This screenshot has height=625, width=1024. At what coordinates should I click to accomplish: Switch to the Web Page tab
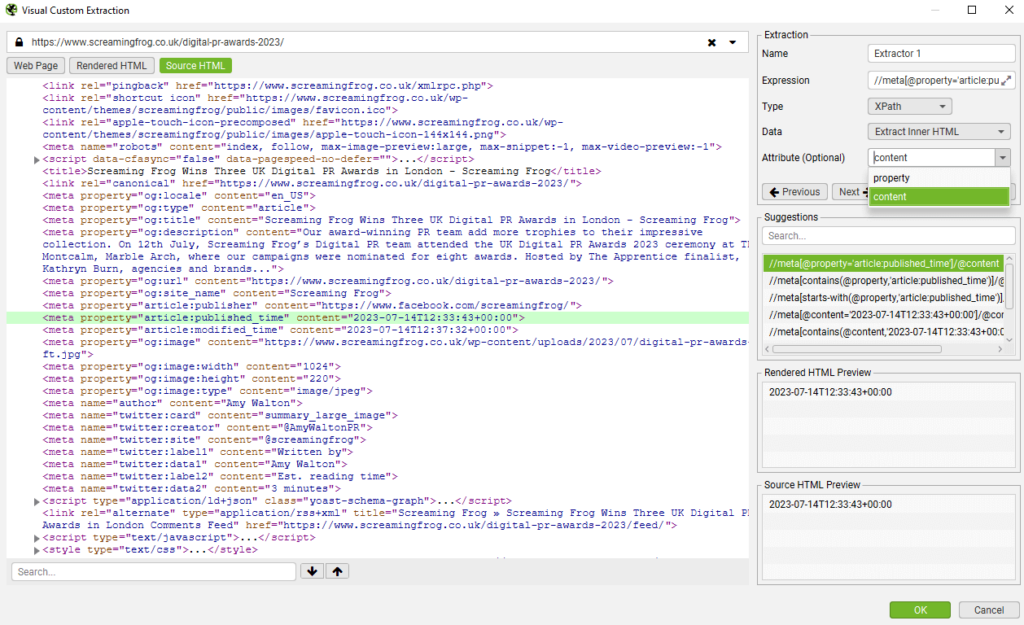(x=35, y=65)
